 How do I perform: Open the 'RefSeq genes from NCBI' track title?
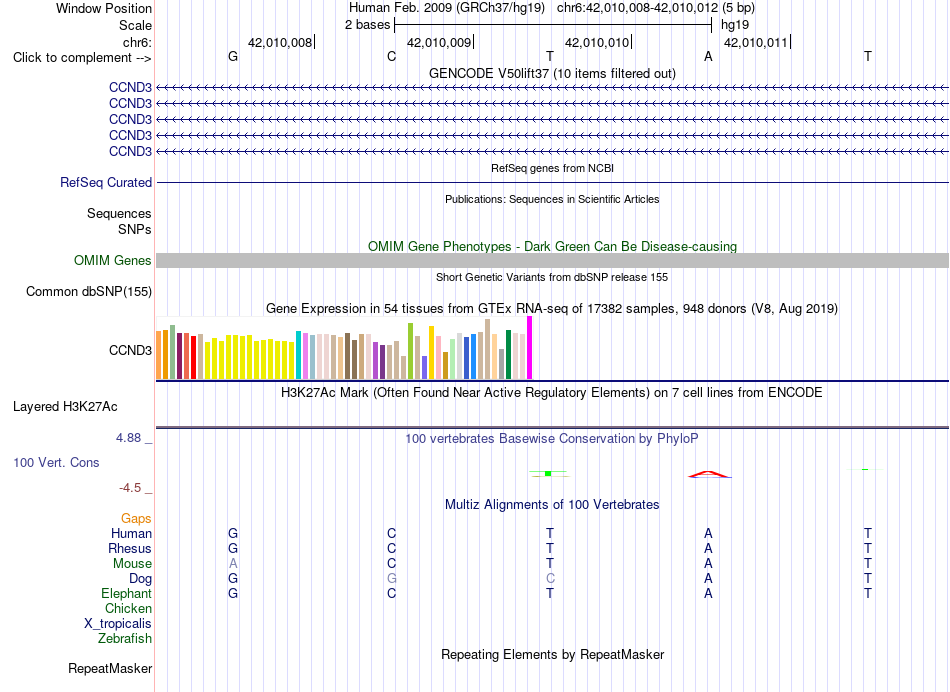pos(552,168)
